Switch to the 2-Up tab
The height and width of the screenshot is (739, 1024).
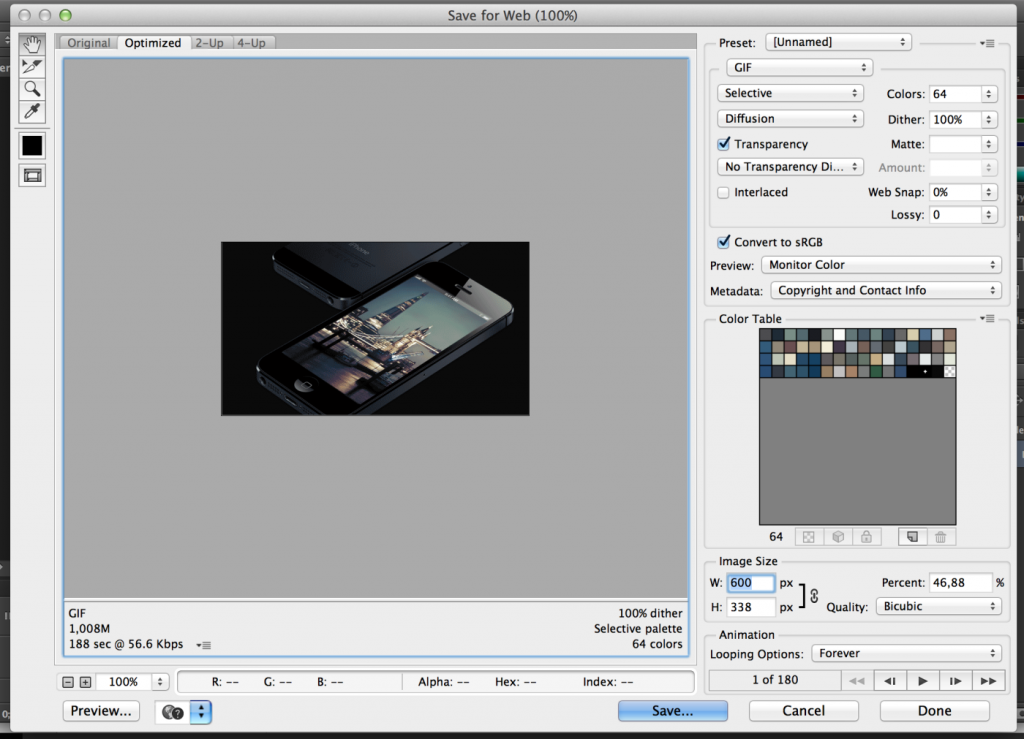pyautogui.click(x=210, y=43)
